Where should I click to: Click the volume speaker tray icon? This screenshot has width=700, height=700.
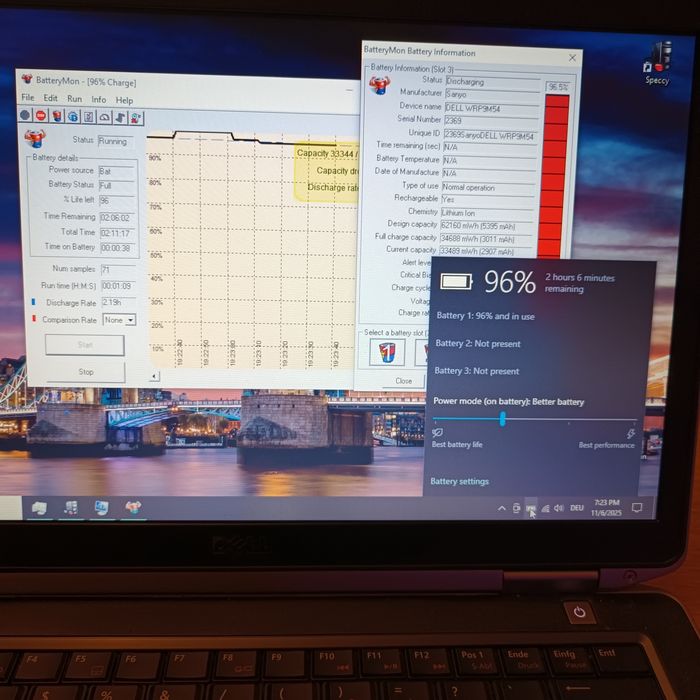pyautogui.click(x=559, y=508)
